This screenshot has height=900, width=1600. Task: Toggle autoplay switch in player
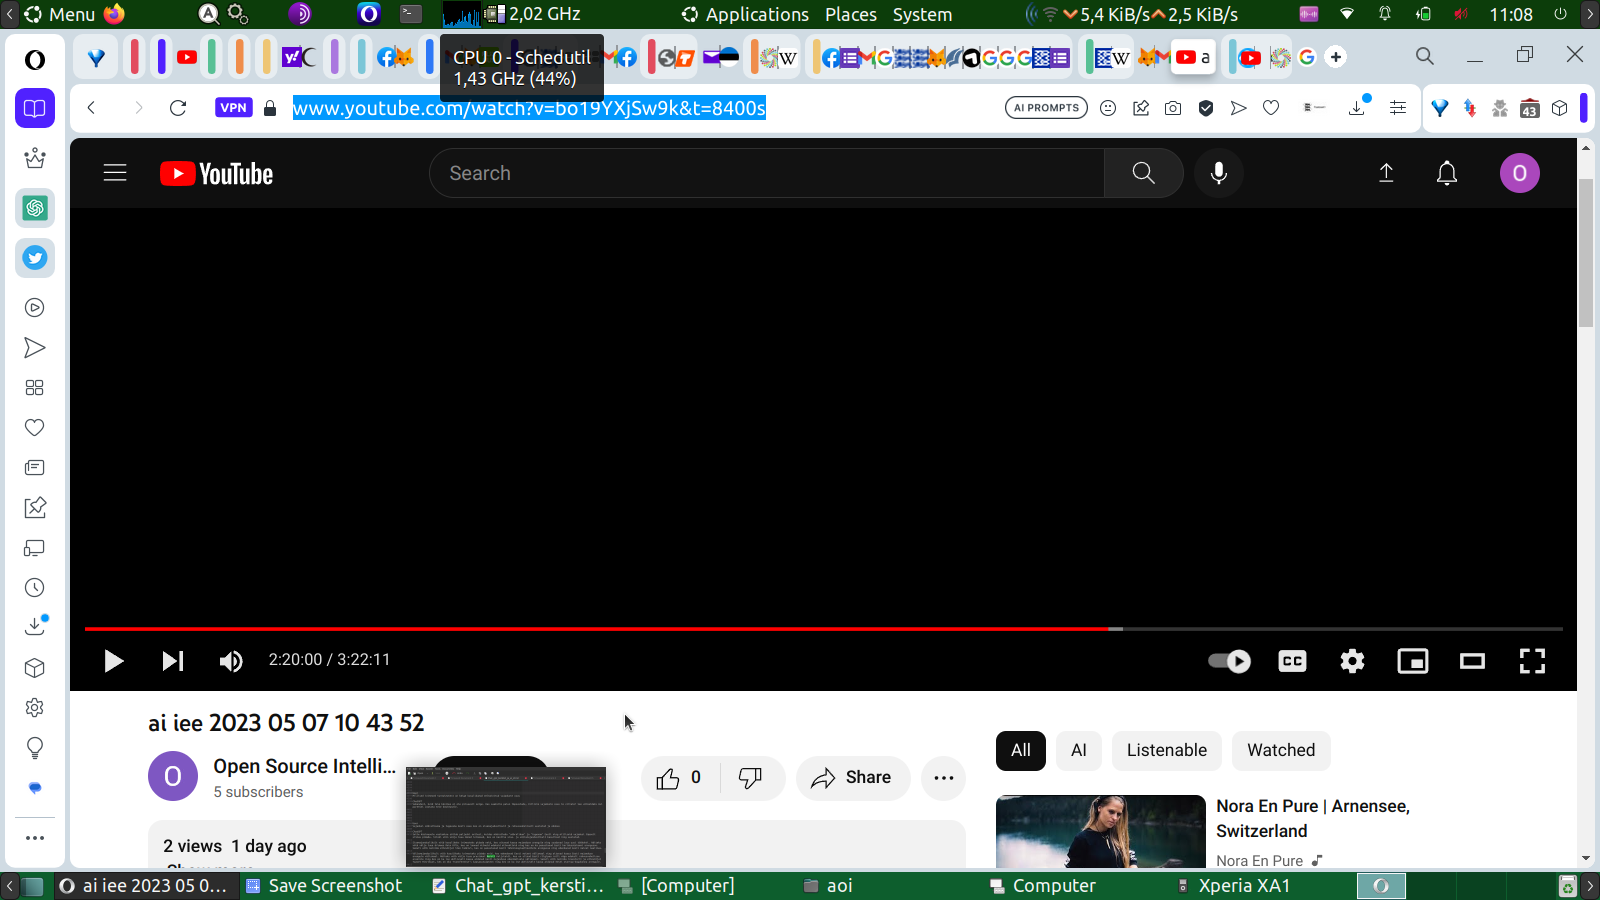click(1229, 661)
